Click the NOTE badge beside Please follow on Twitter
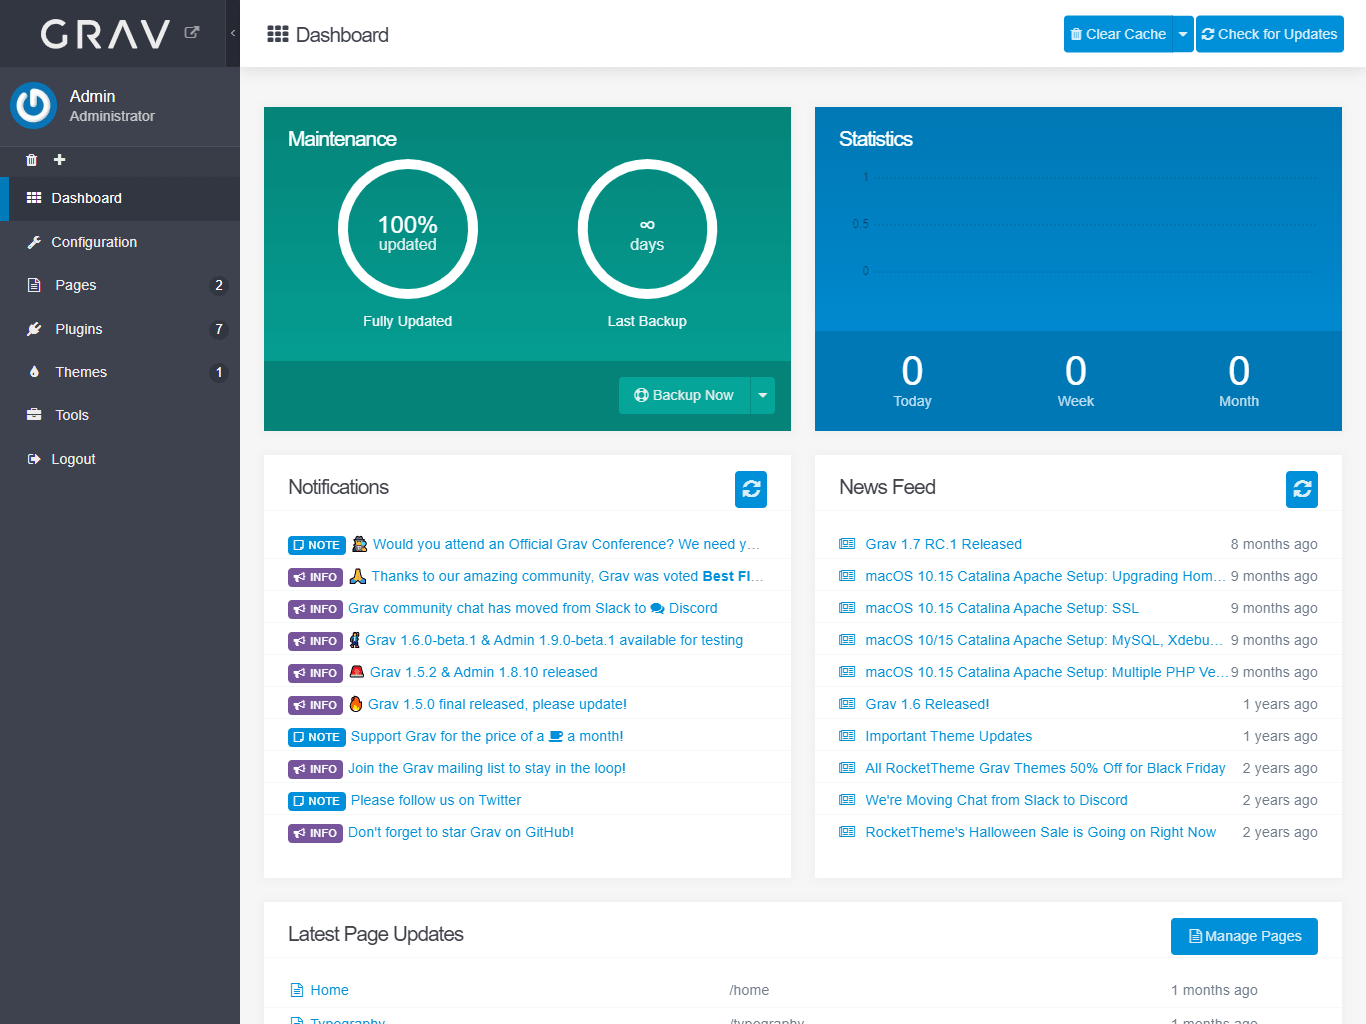The image size is (1366, 1024). 317,801
